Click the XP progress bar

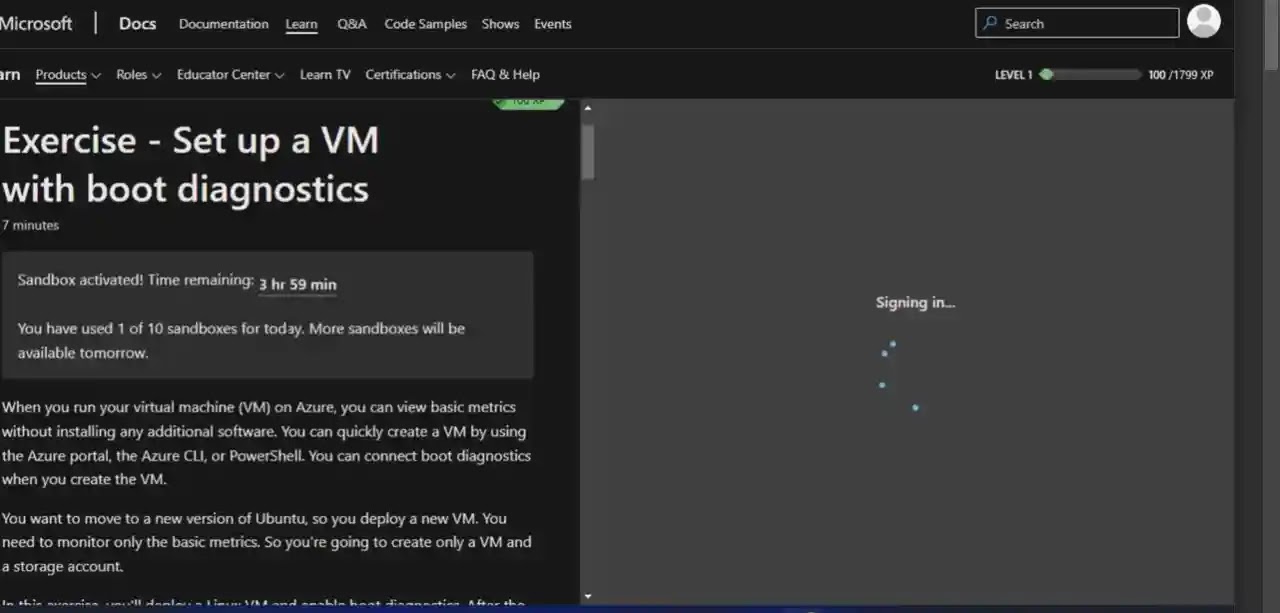point(1090,74)
